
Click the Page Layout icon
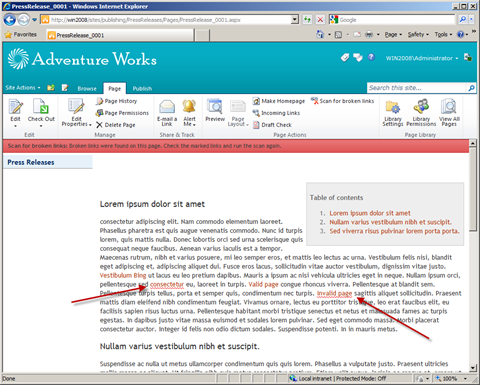238,107
